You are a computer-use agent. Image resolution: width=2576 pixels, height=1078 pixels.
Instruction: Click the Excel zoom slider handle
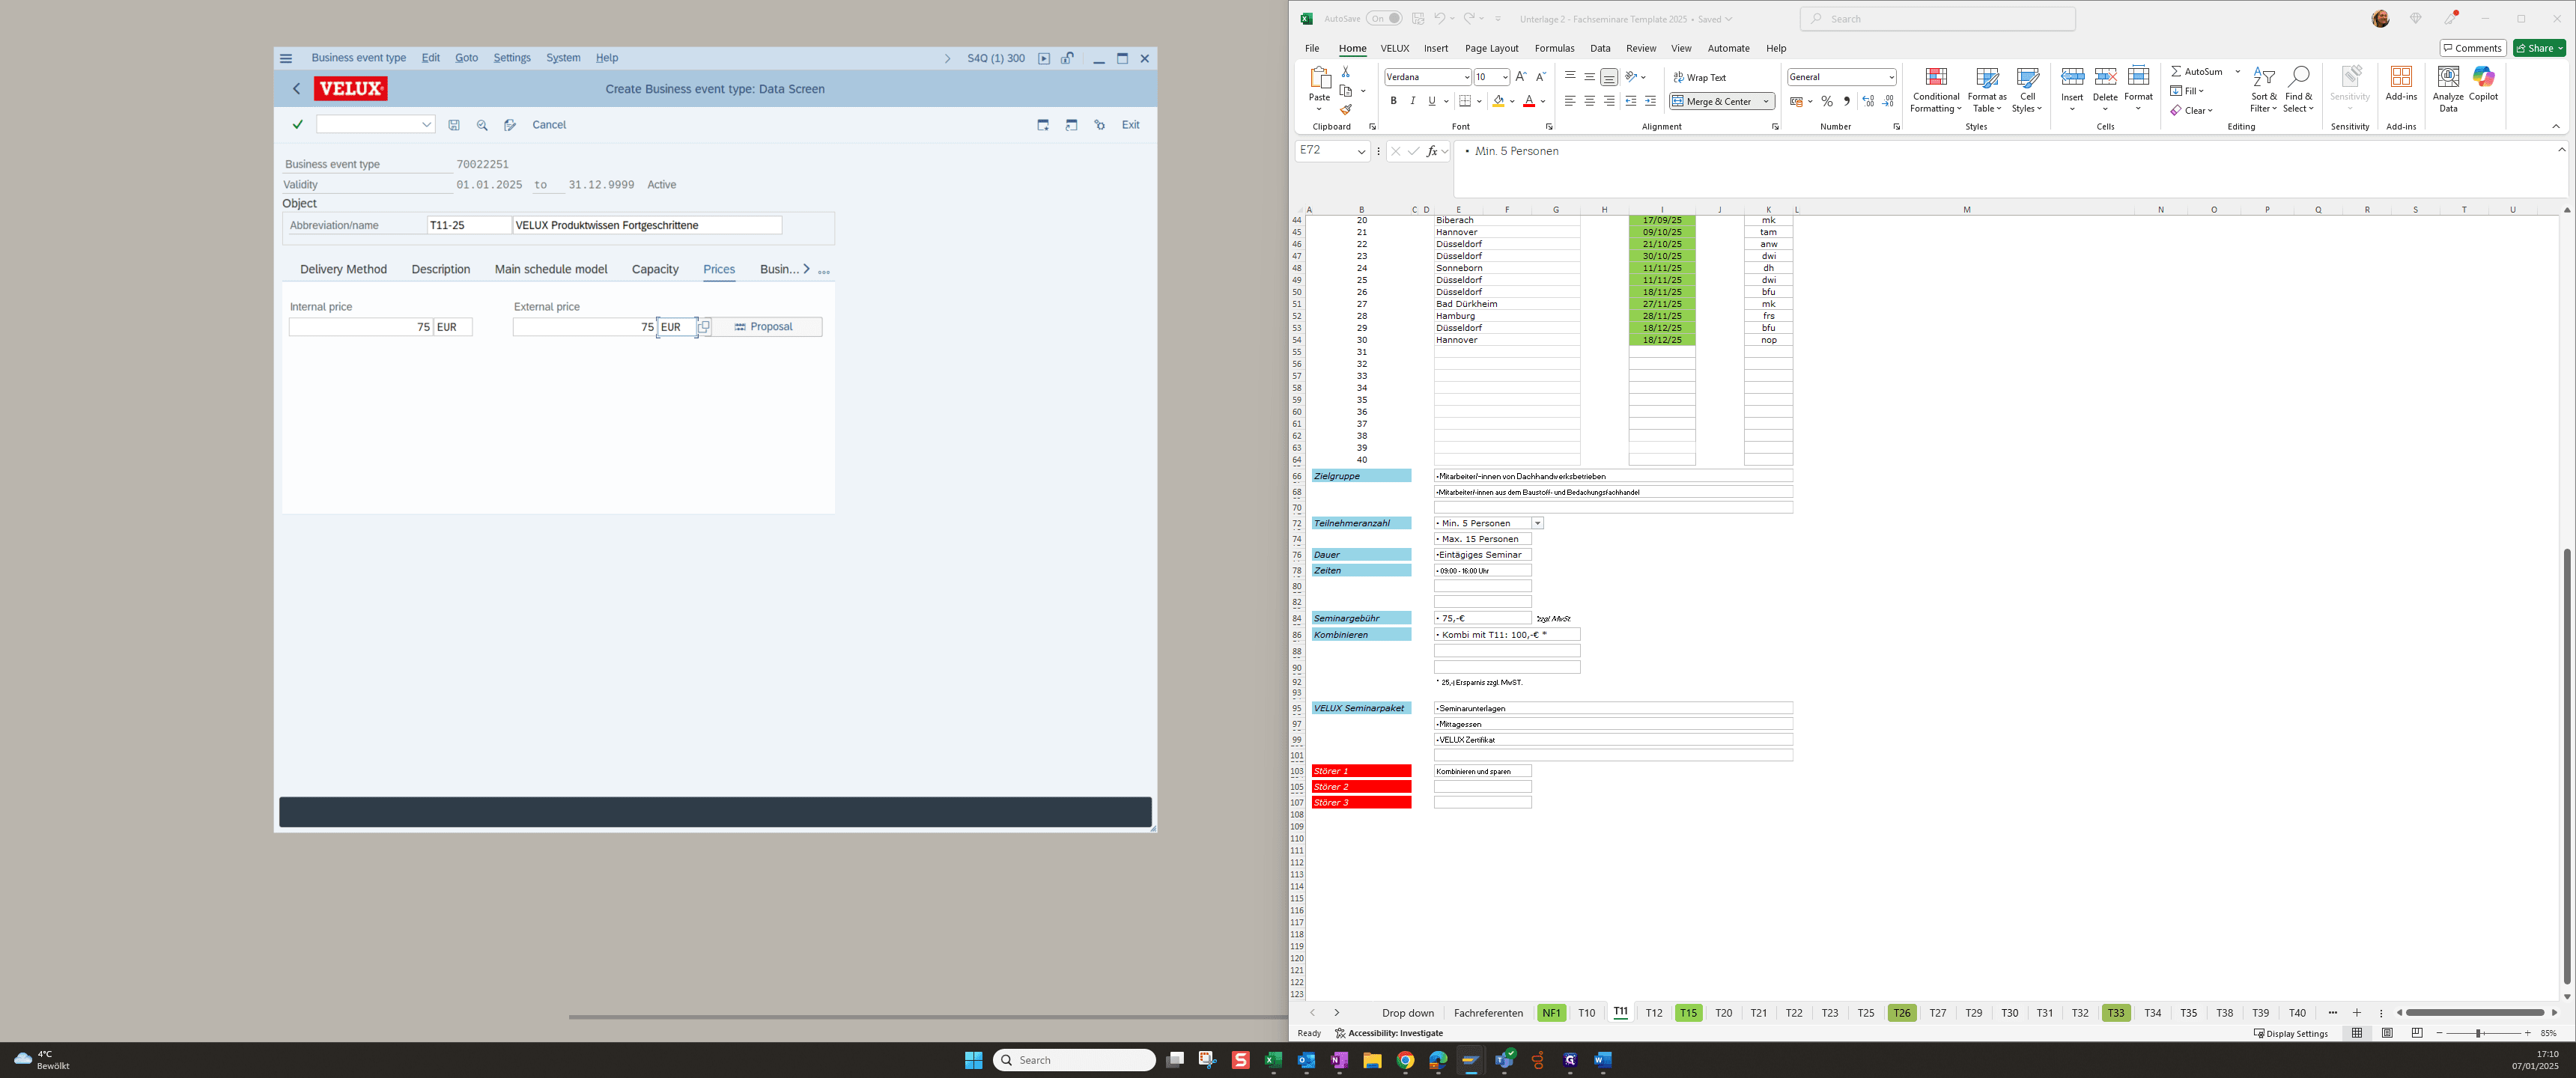pos(2479,1033)
